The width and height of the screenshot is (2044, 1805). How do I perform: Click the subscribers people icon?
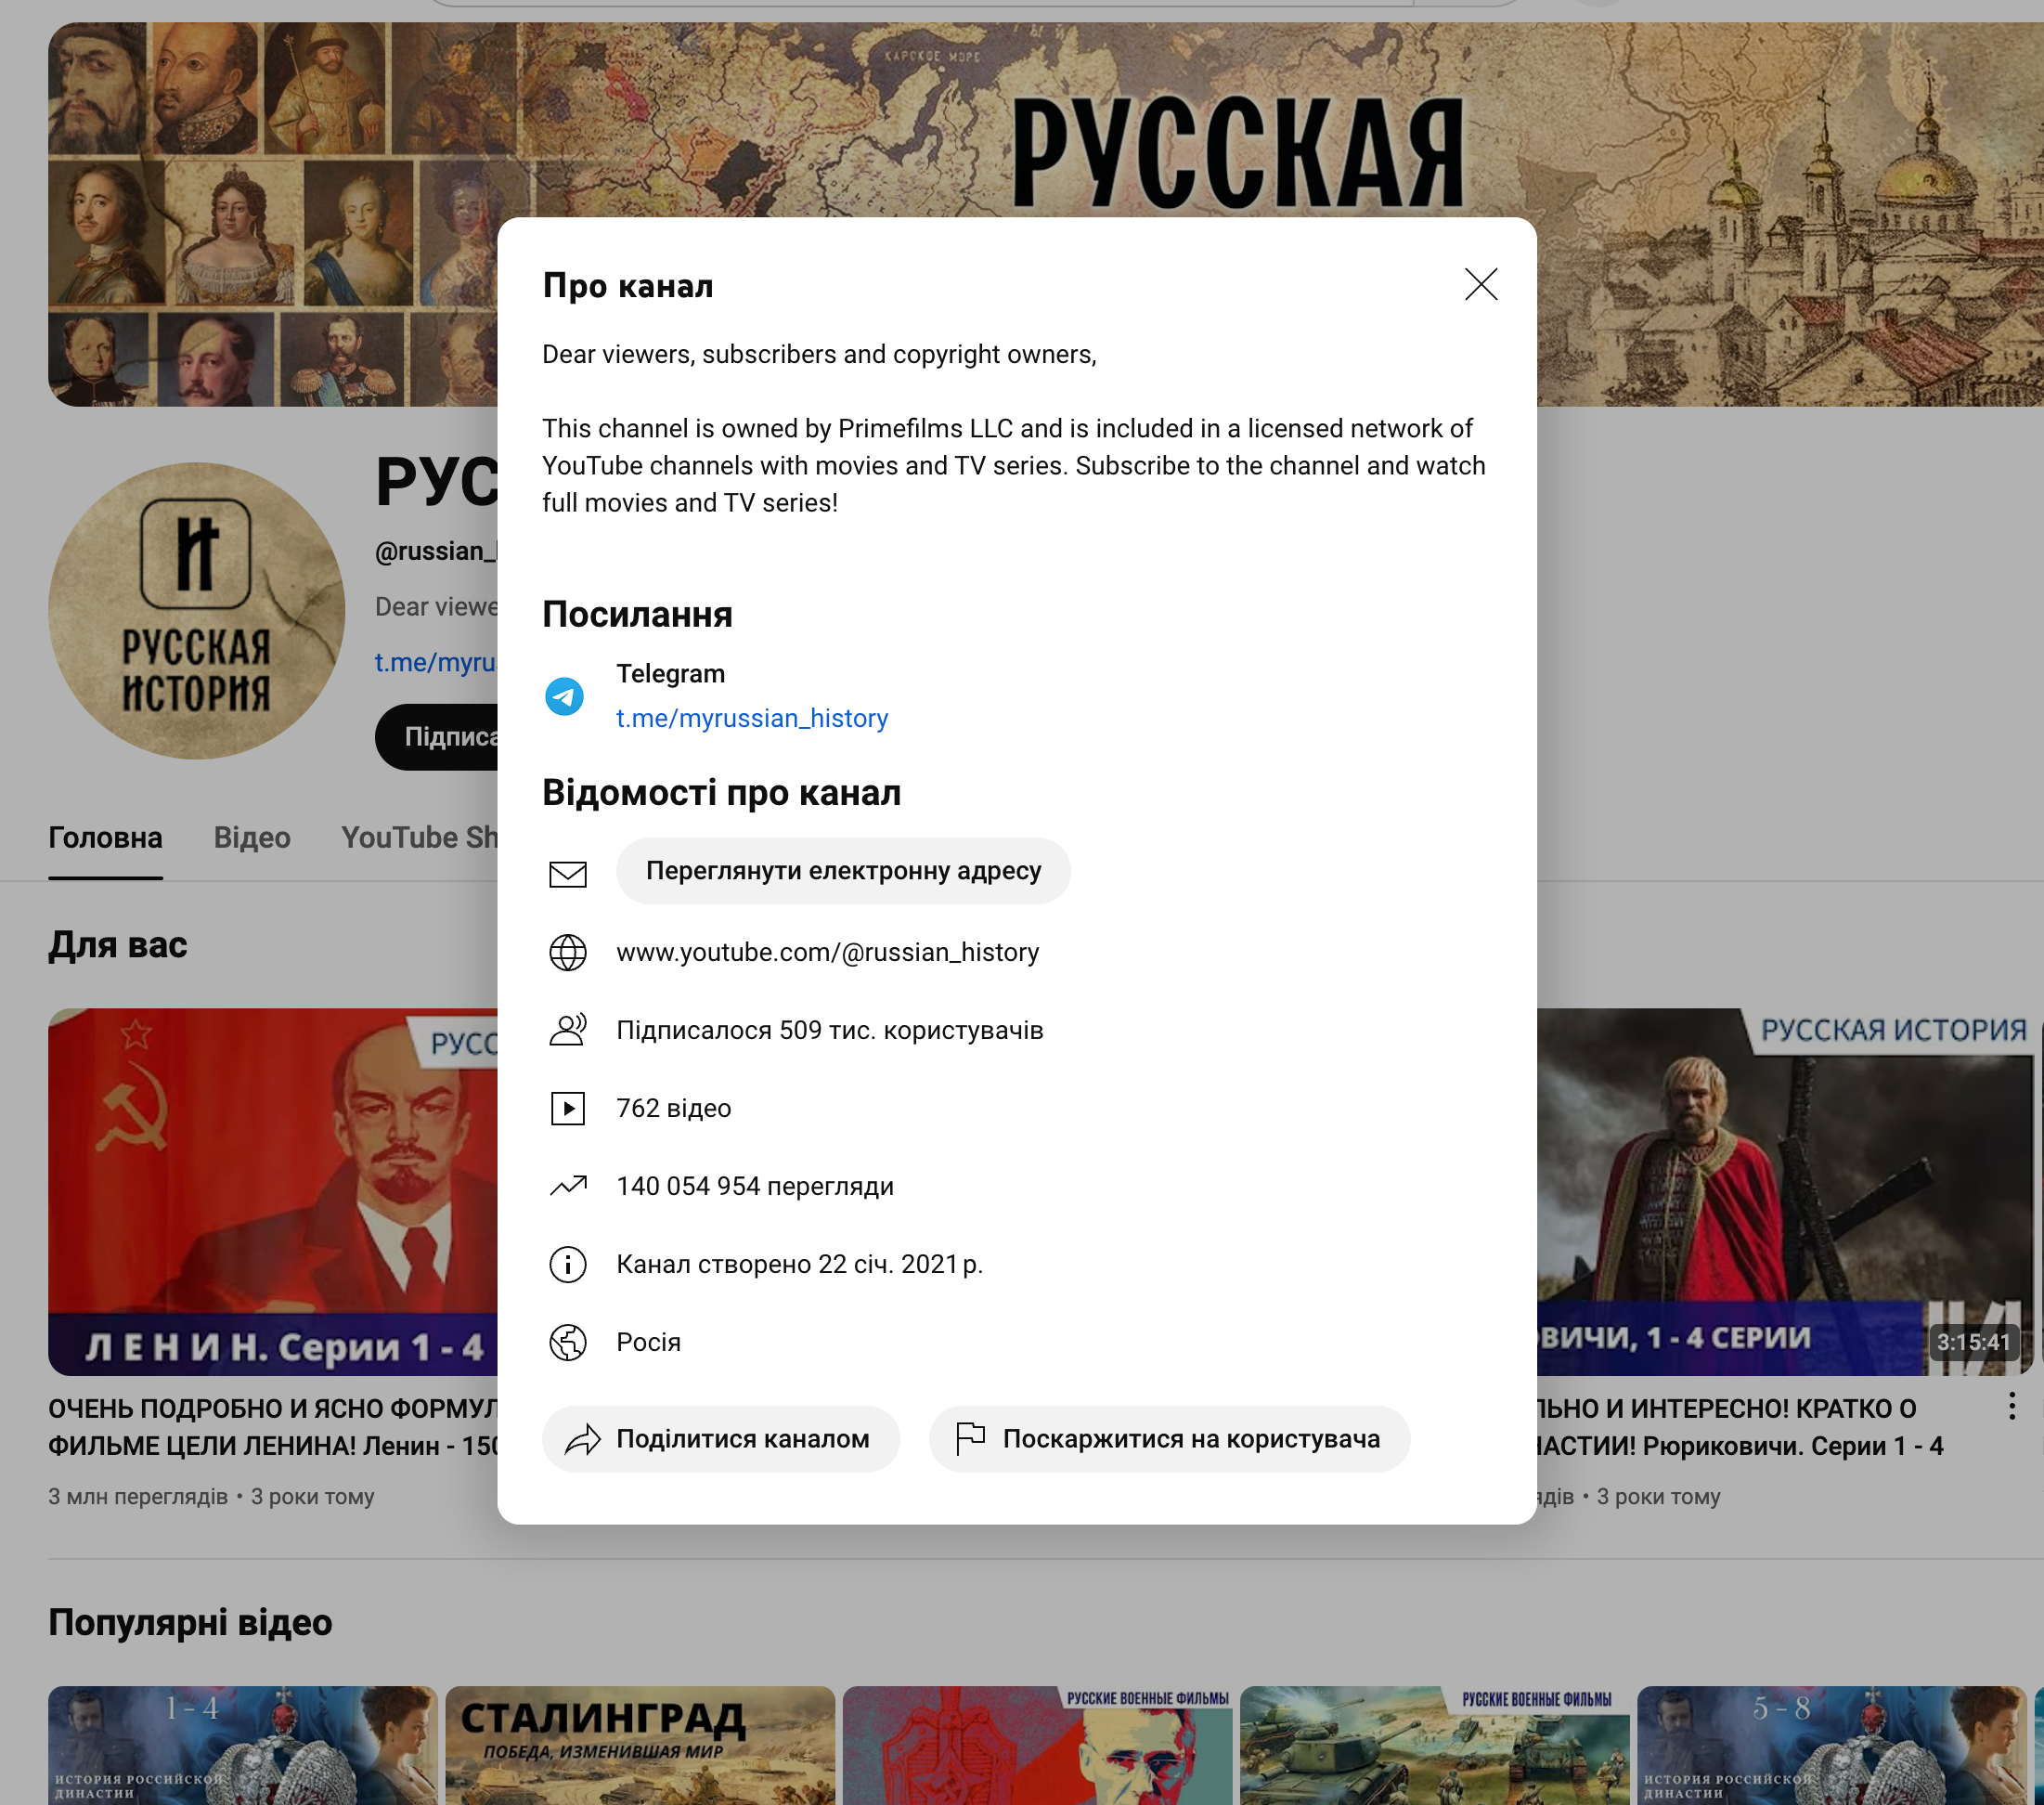point(568,1030)
